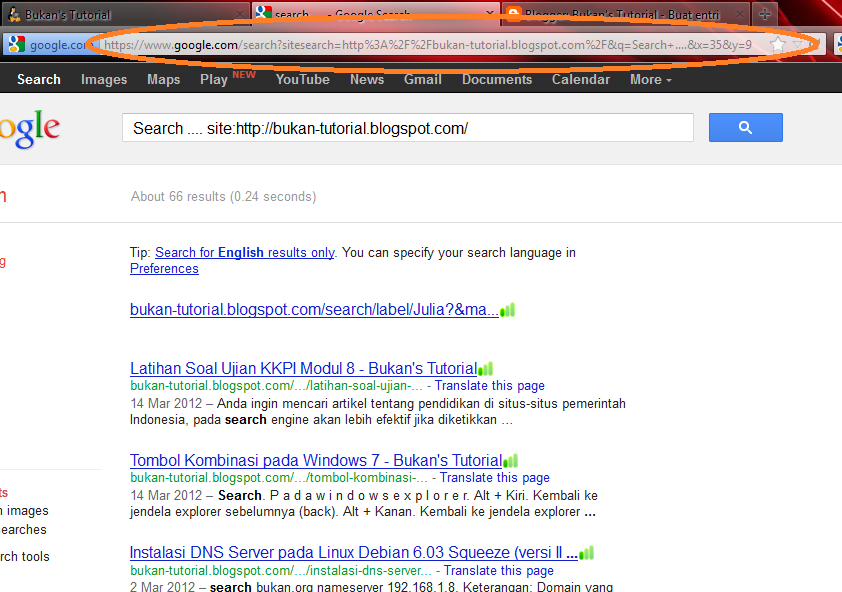This screenshot has width=842, height=592.
Task: Open new tab with plus button
Action: 765,14
